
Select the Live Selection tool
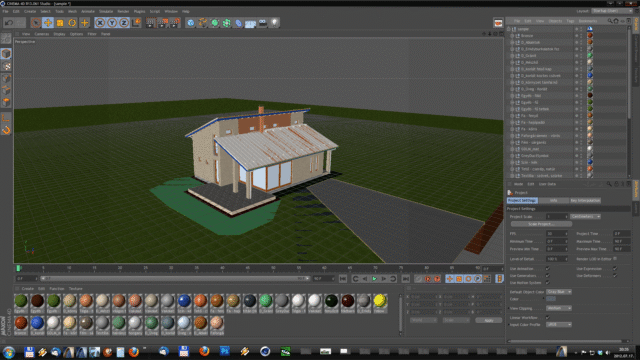36,23
